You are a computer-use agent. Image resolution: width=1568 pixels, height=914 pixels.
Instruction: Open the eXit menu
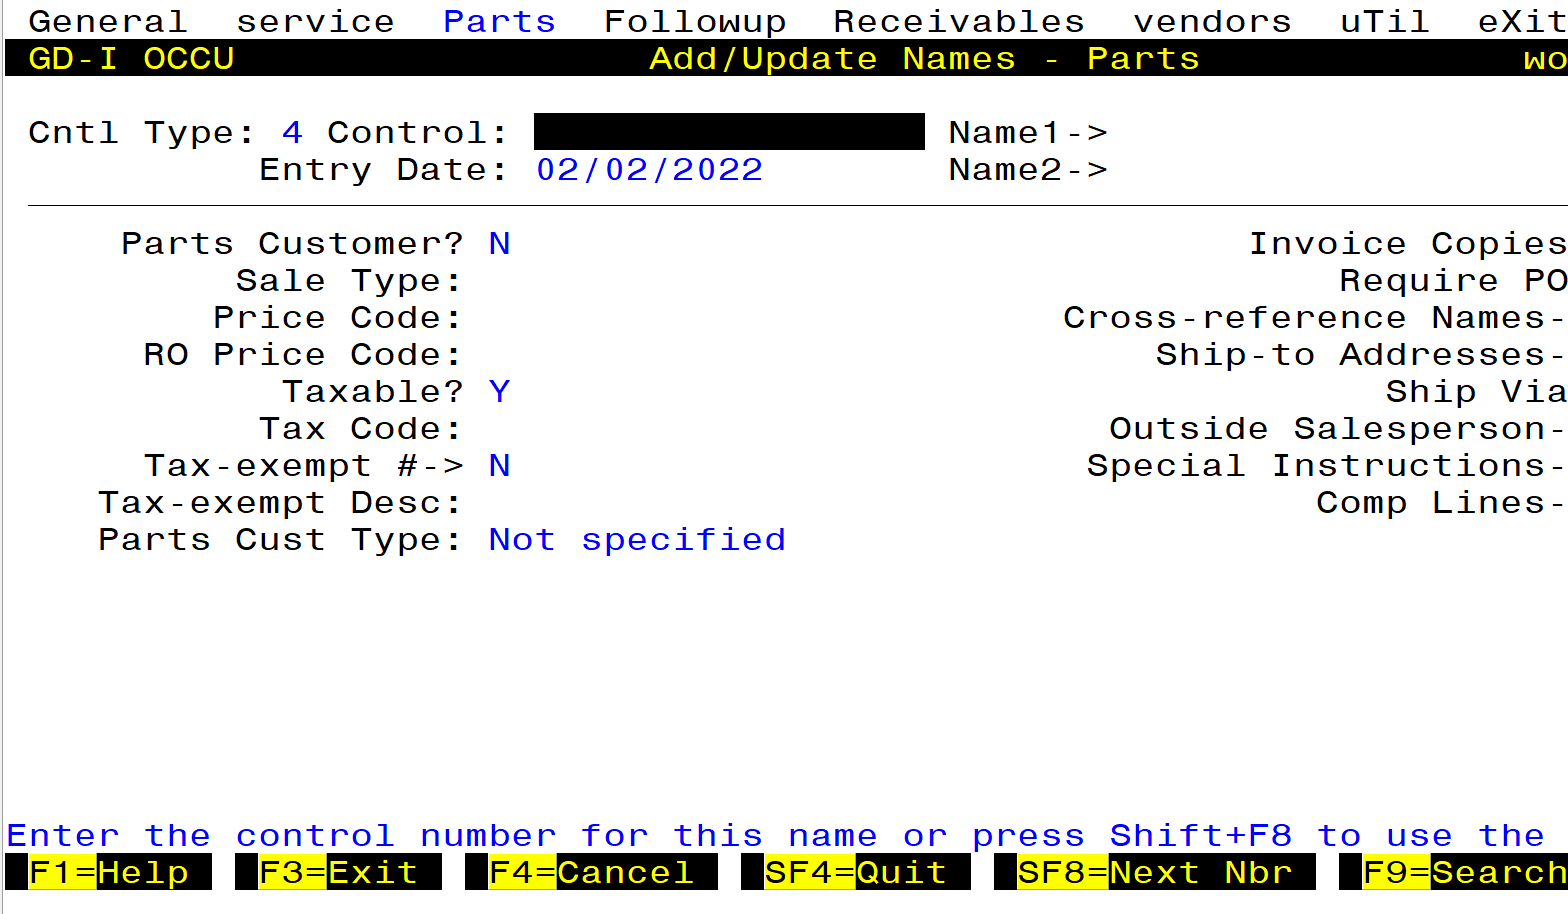pyautogui.click(x=1522, y=21)
